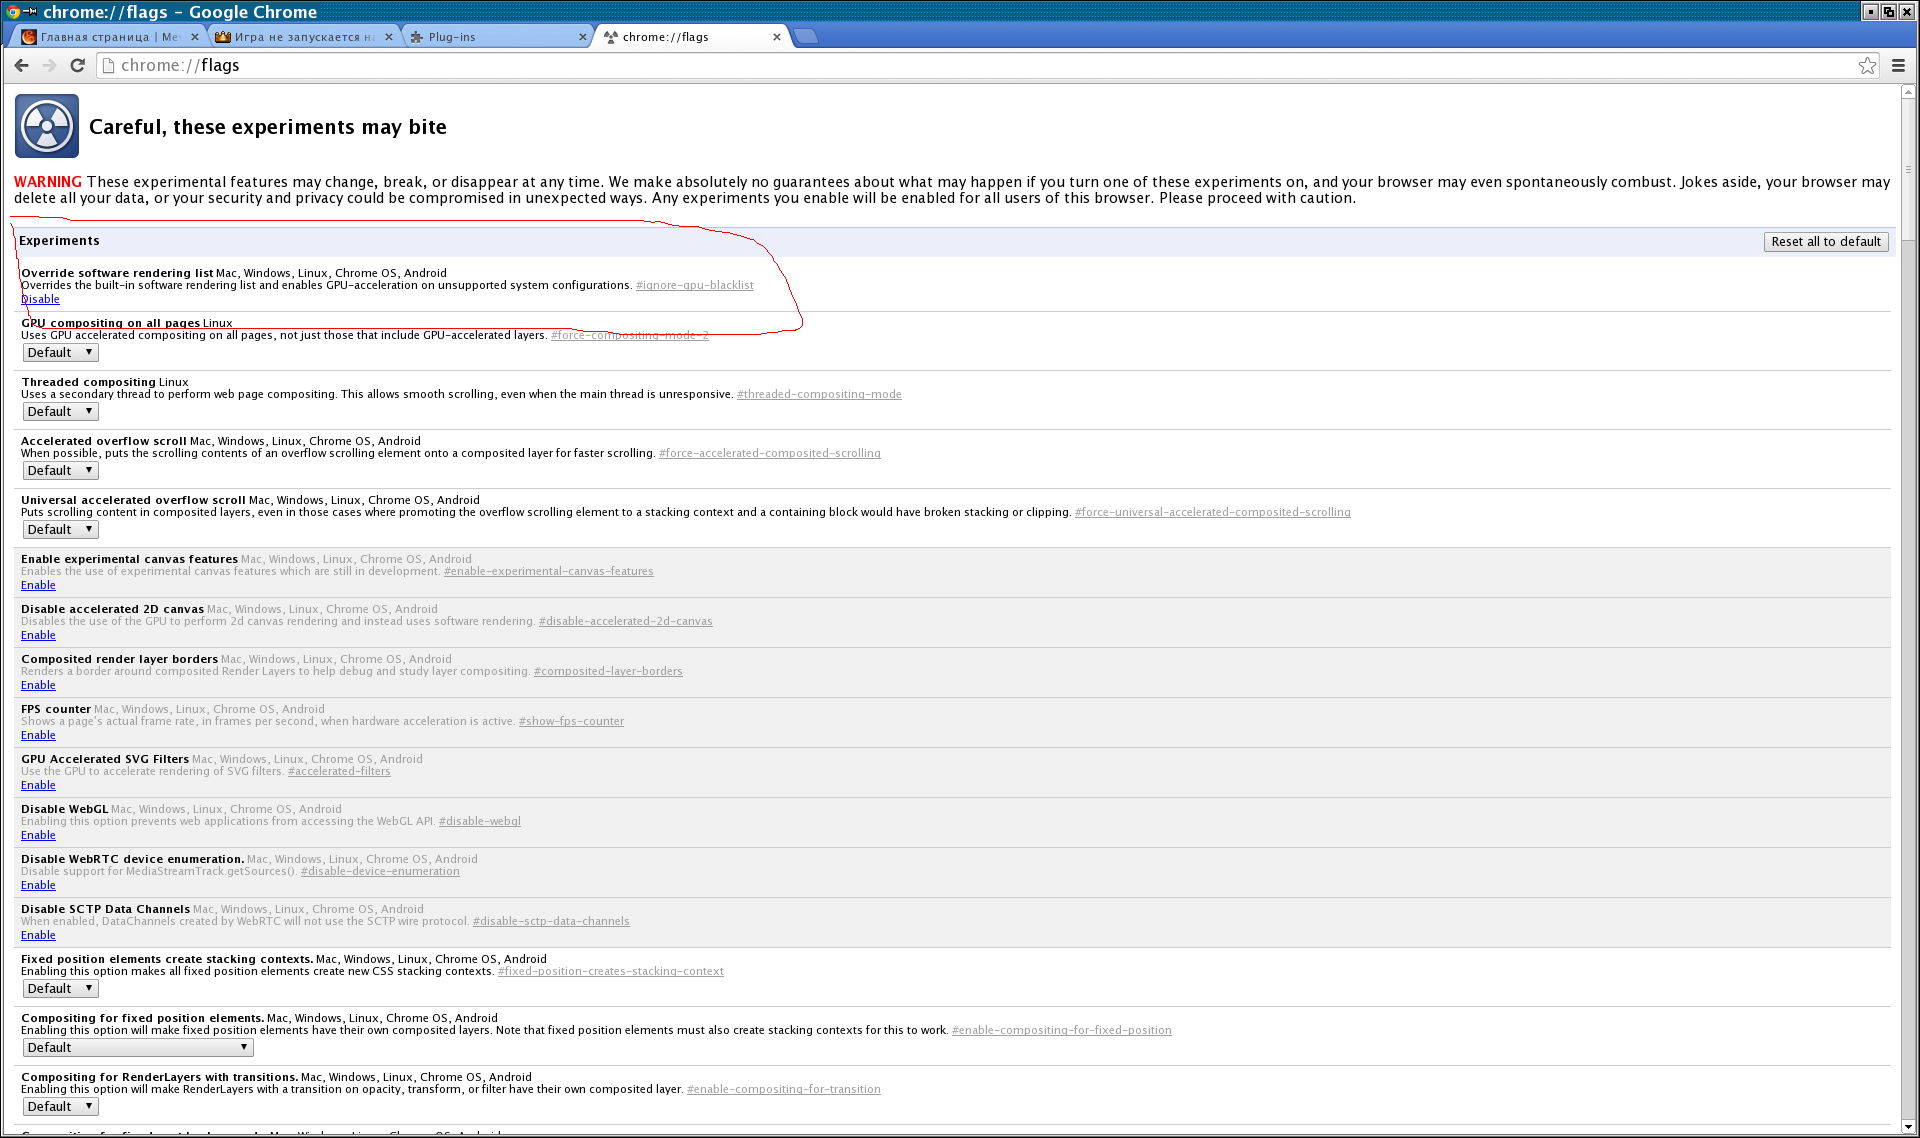Screen dimensions: 1920x1138
Task: Enable Disable accelerated 2D canvas flag
Action: pos(38,635)
